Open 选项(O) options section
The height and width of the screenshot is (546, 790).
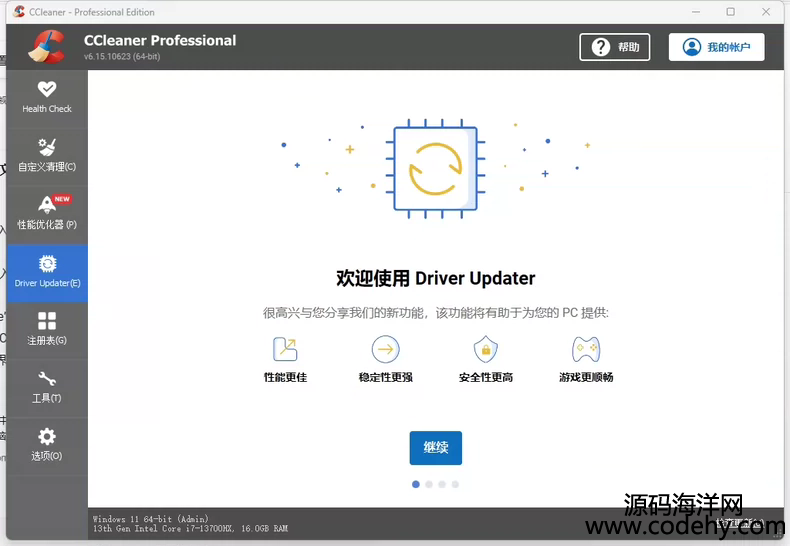click(x=47, y=446)
